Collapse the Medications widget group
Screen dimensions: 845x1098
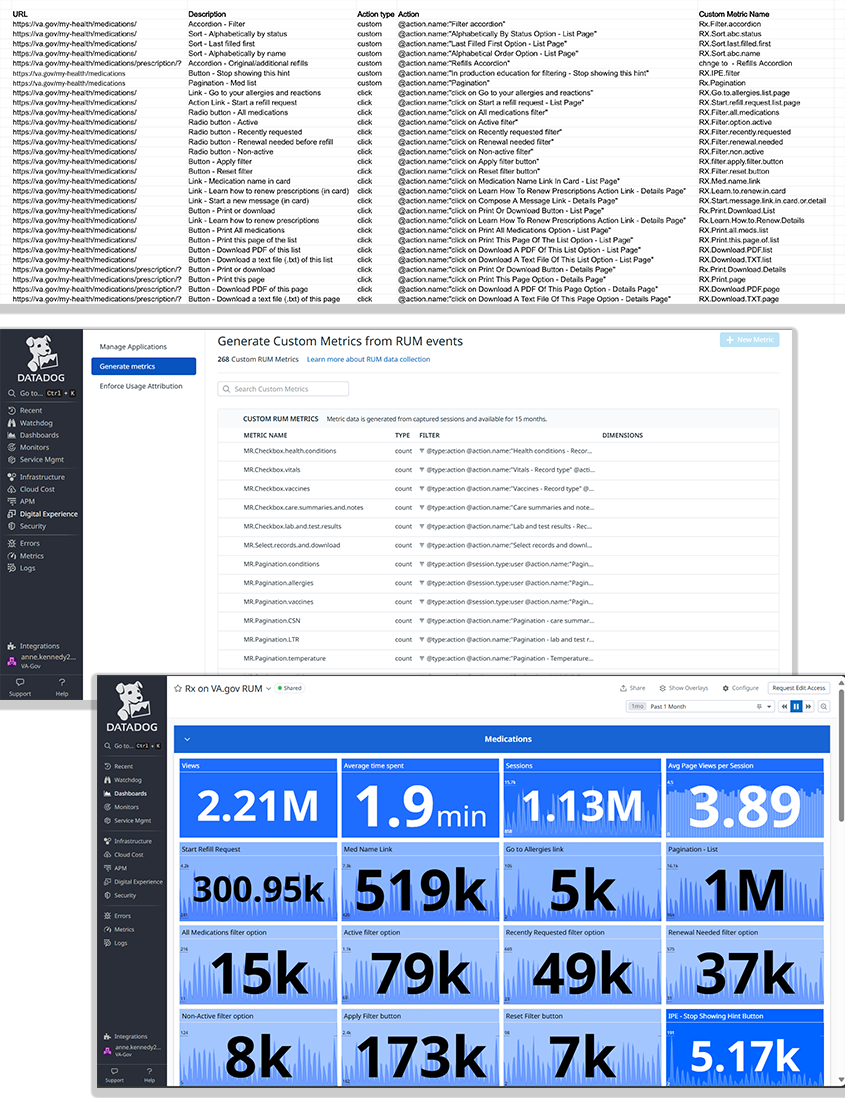(x=187, y=739)
